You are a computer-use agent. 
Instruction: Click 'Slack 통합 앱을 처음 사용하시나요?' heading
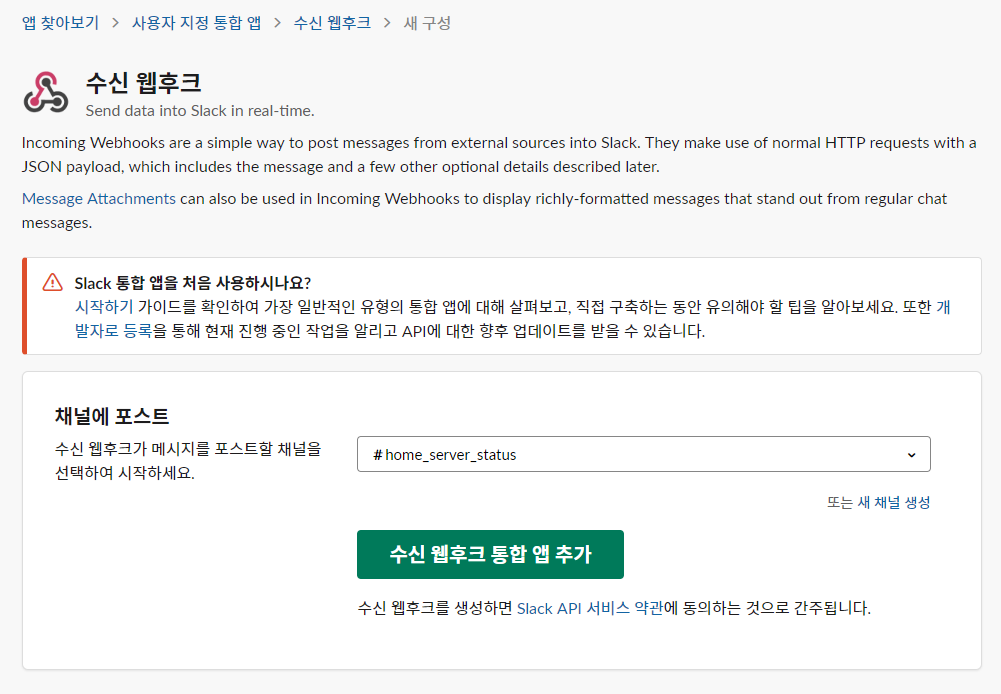click(192, 283)
